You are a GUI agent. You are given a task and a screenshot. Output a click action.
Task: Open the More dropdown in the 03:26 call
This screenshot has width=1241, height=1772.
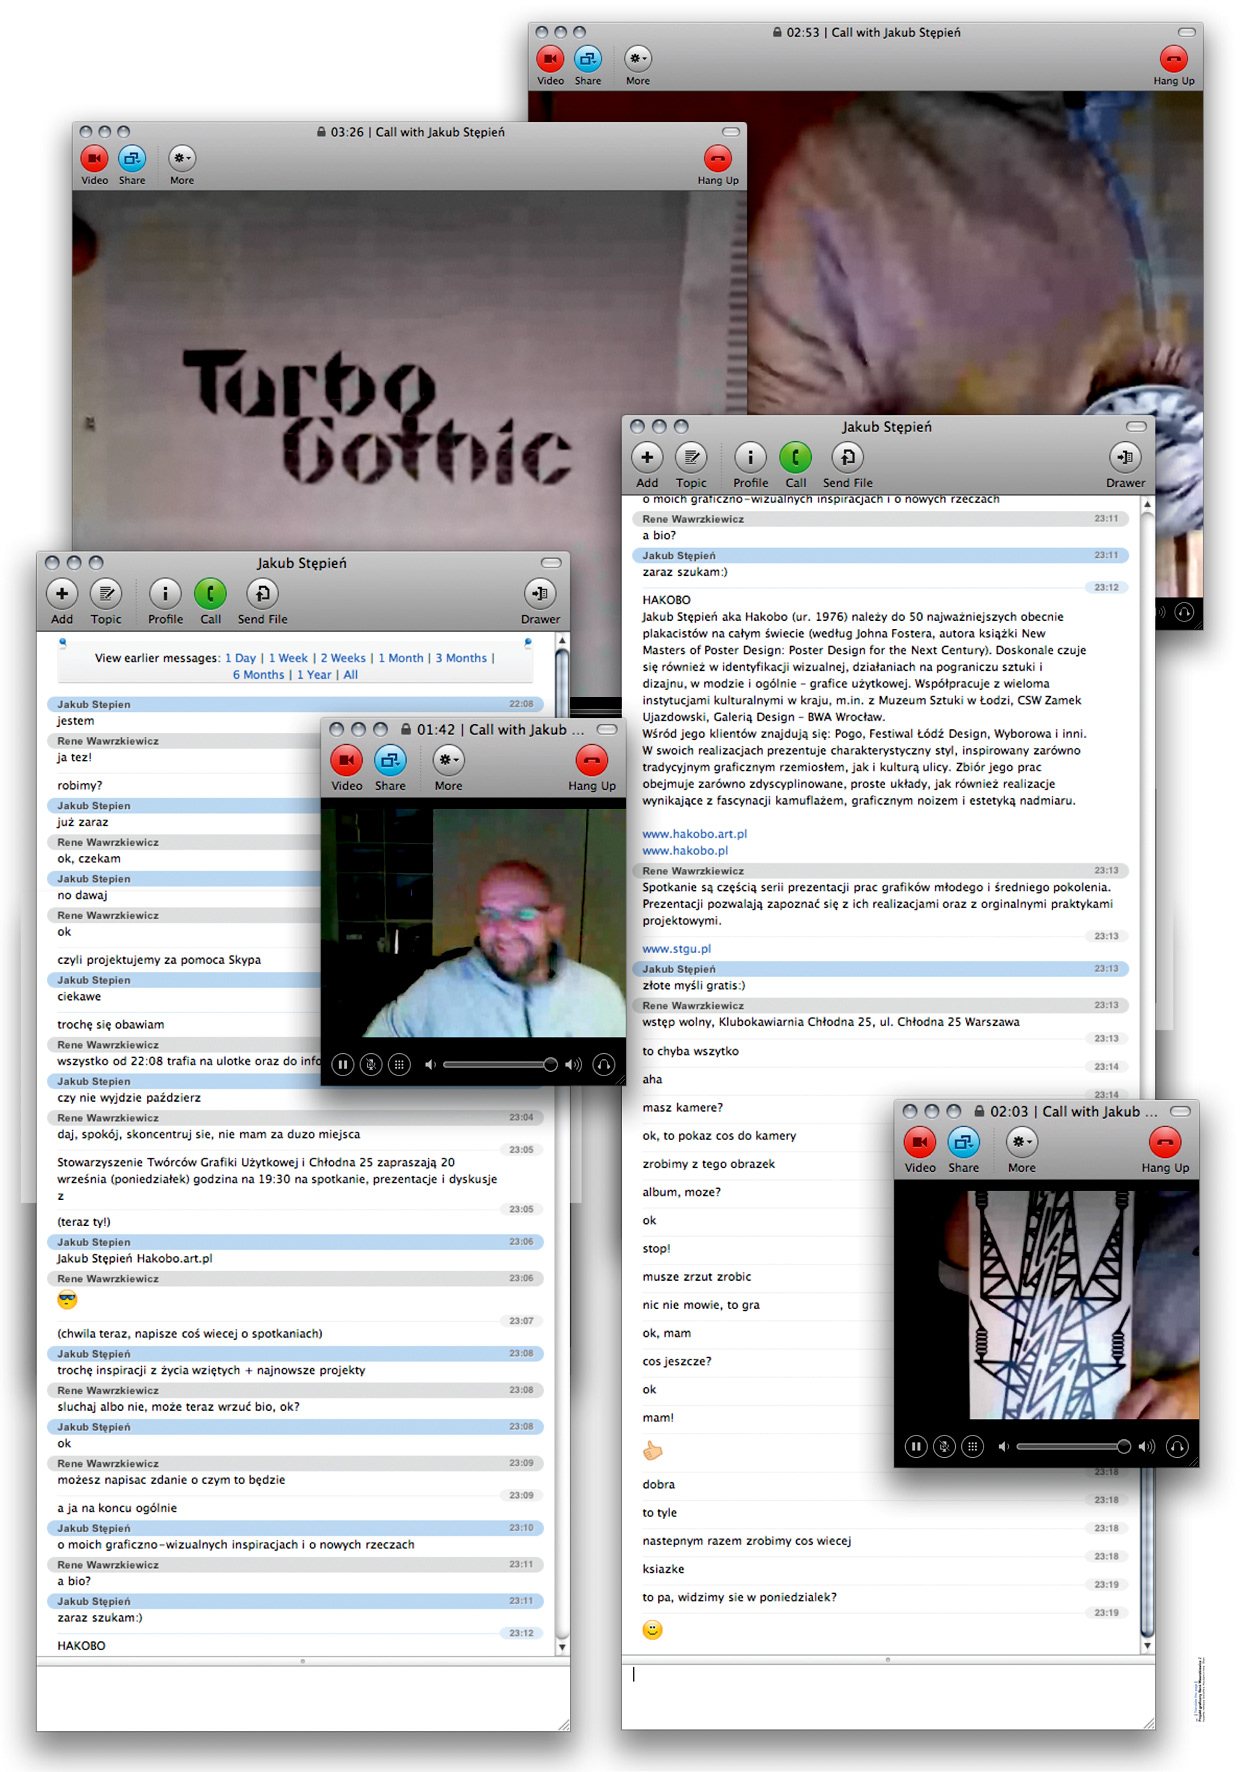coord(181,159)
